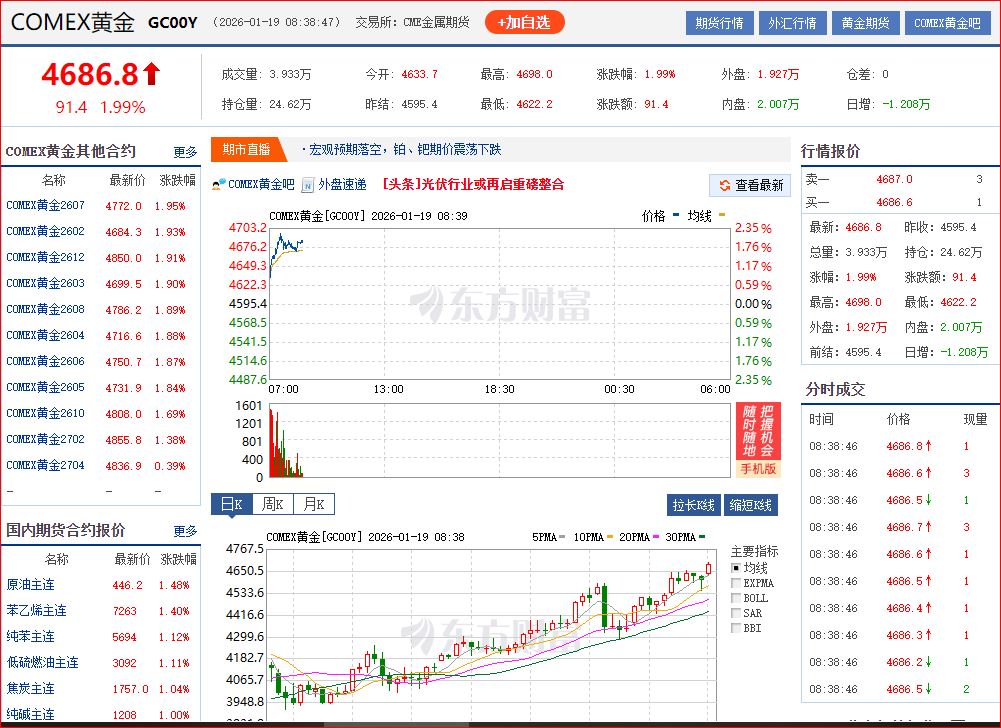This screenshot has height=728, width=1001.
Task: Enable the BOLL indicator checkbox
Action: pyautogui.click(x=735, y=598)
